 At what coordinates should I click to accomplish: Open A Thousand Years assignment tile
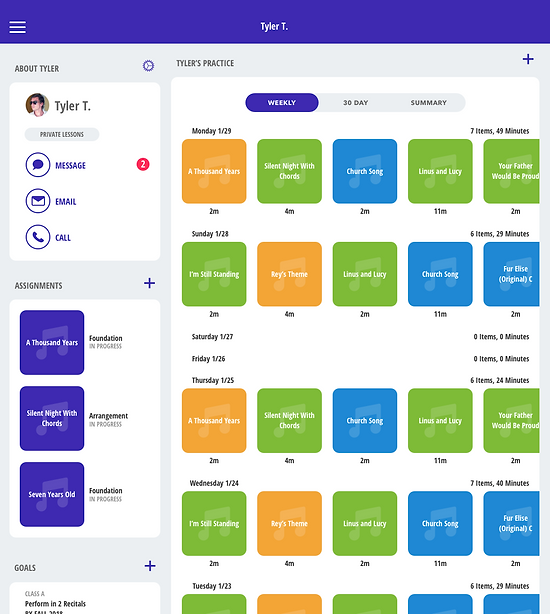coord(52,343)
